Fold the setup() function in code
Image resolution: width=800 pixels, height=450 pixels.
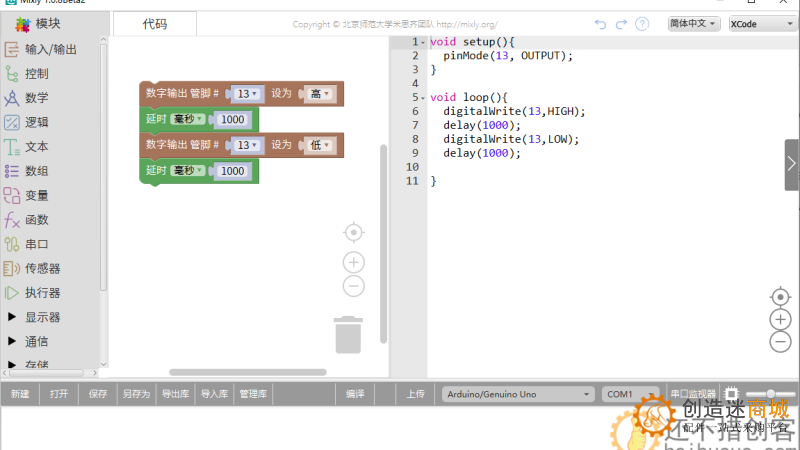[423, 42]
